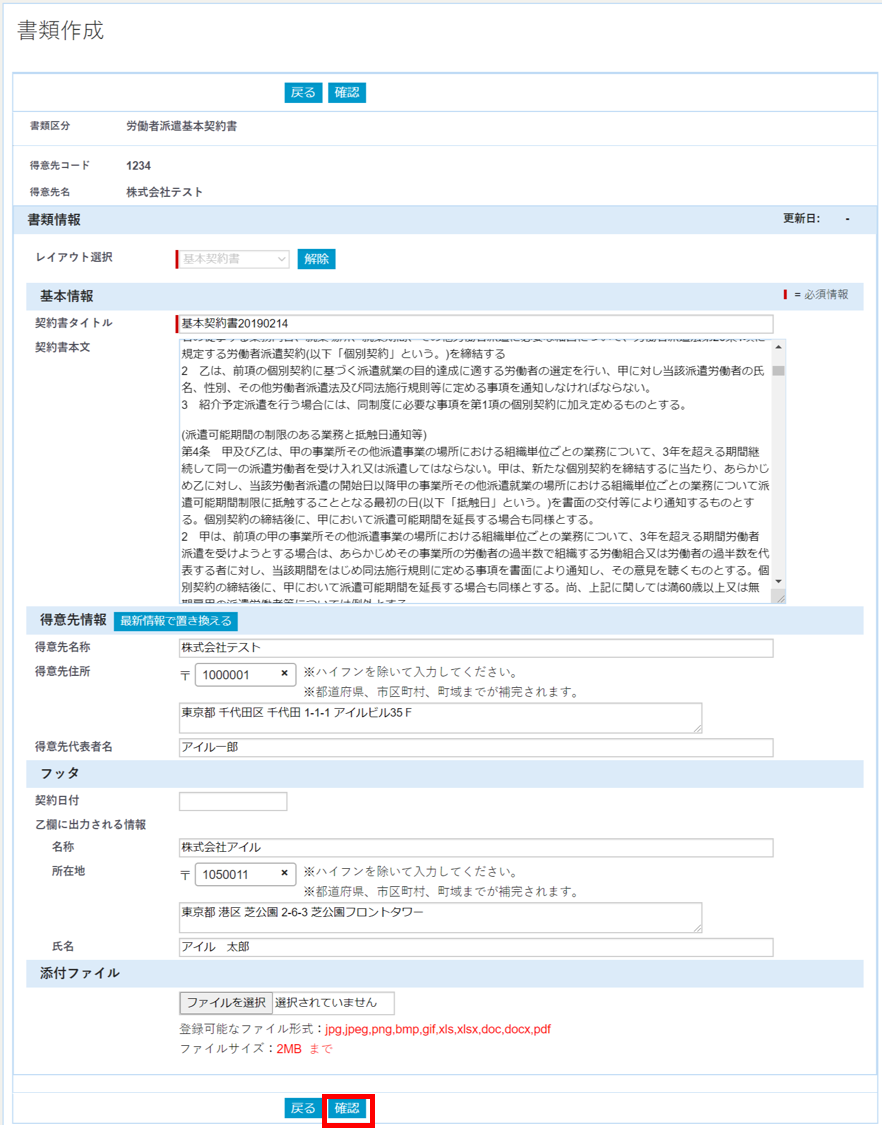
Task: Click the 株式会社テスト 得意先名 value
Action: coord(164,192)
